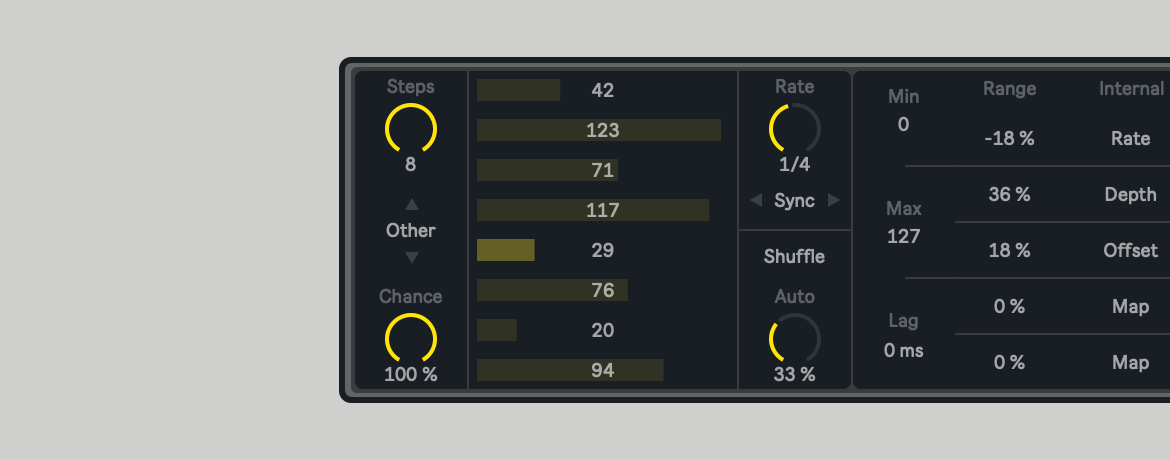Select the Other step mode label
Screen dimensions: 1170x460
411,231
